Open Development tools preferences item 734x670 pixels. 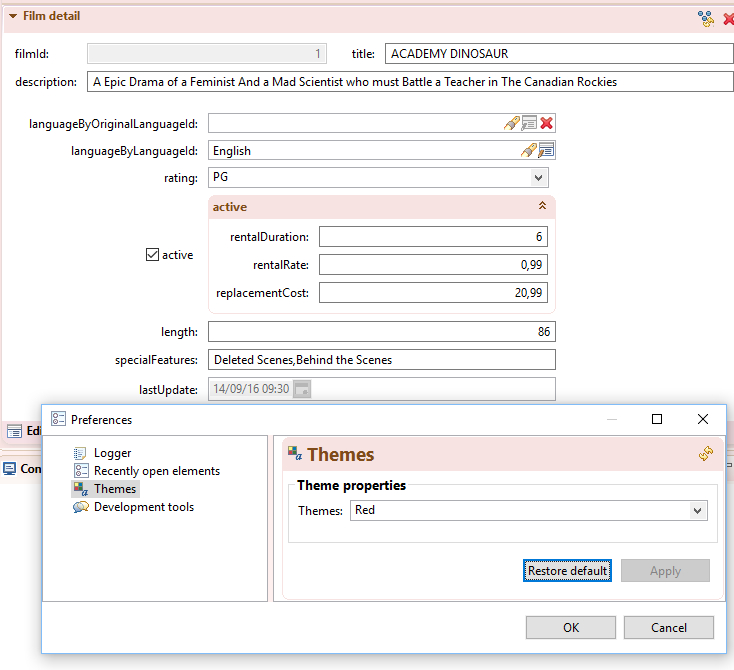(x=143, y=507)
